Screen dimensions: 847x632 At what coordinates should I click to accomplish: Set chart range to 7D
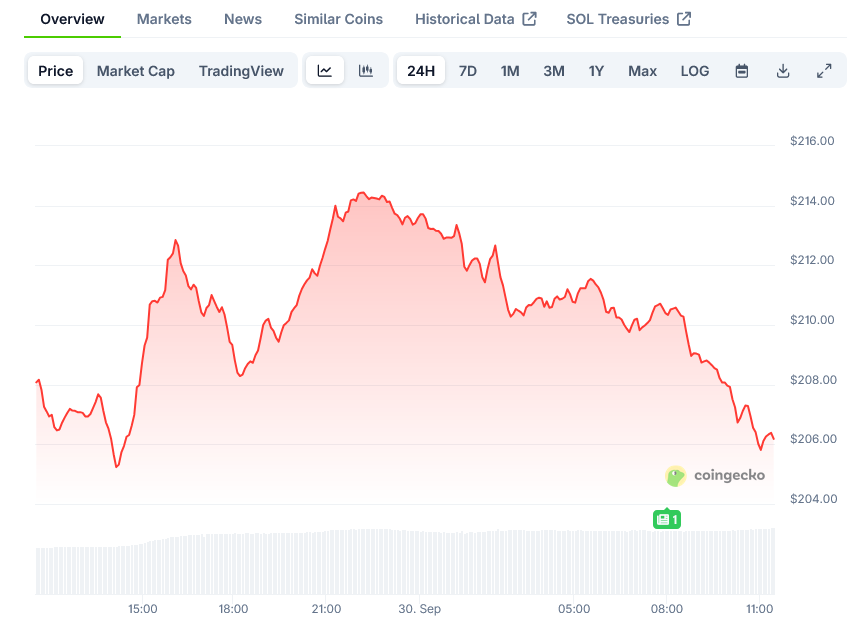(x=467, y=71)
